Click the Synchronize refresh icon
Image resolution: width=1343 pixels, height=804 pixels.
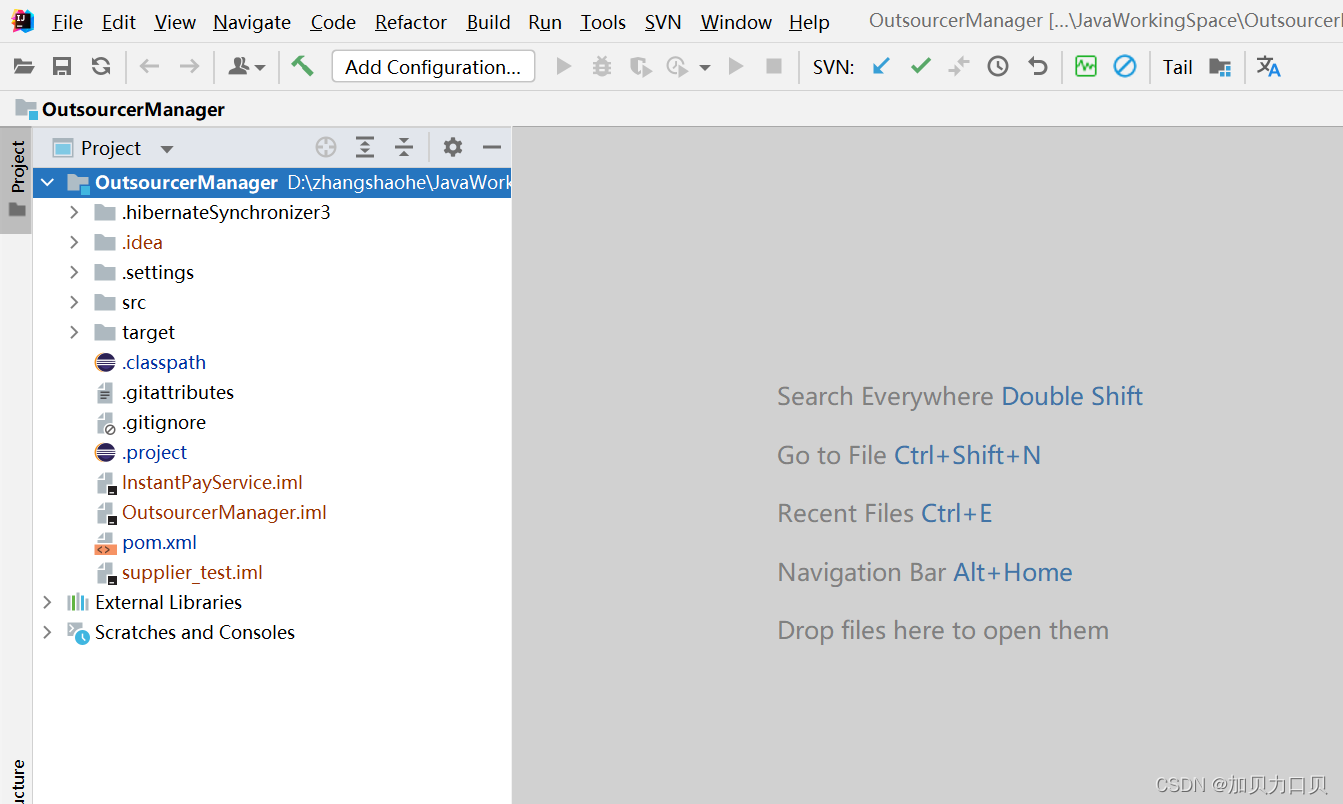pos(101,67)
